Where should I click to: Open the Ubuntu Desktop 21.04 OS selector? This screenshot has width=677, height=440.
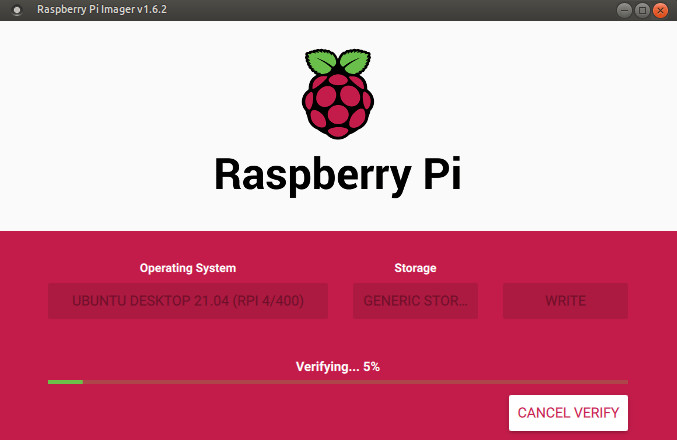[188, 300]
